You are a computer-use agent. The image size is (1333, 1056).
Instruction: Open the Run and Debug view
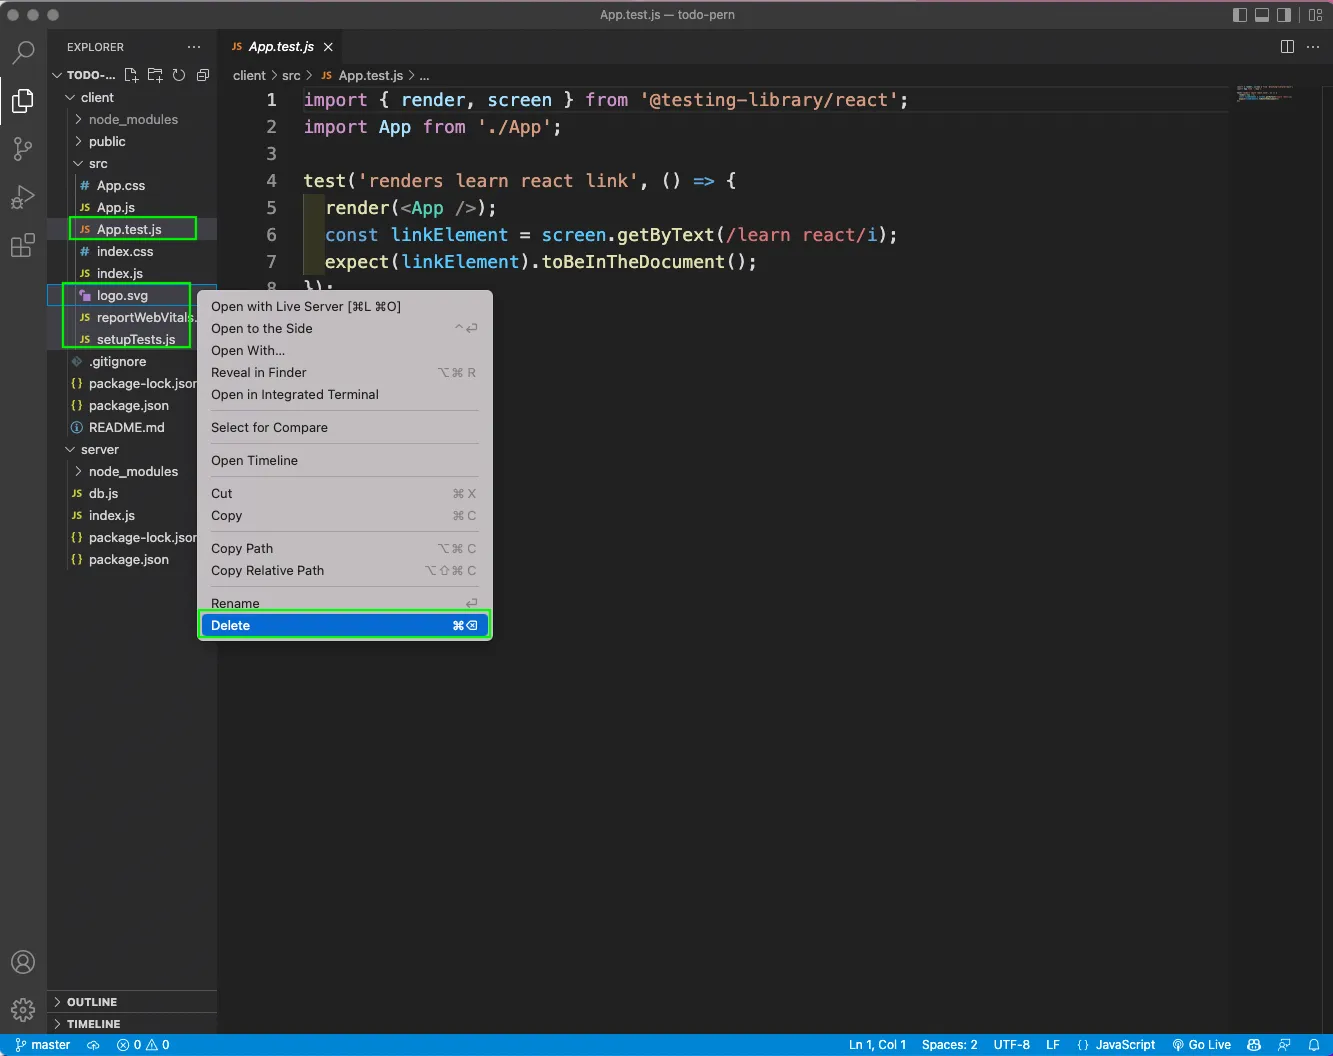(x=23, y=197)
